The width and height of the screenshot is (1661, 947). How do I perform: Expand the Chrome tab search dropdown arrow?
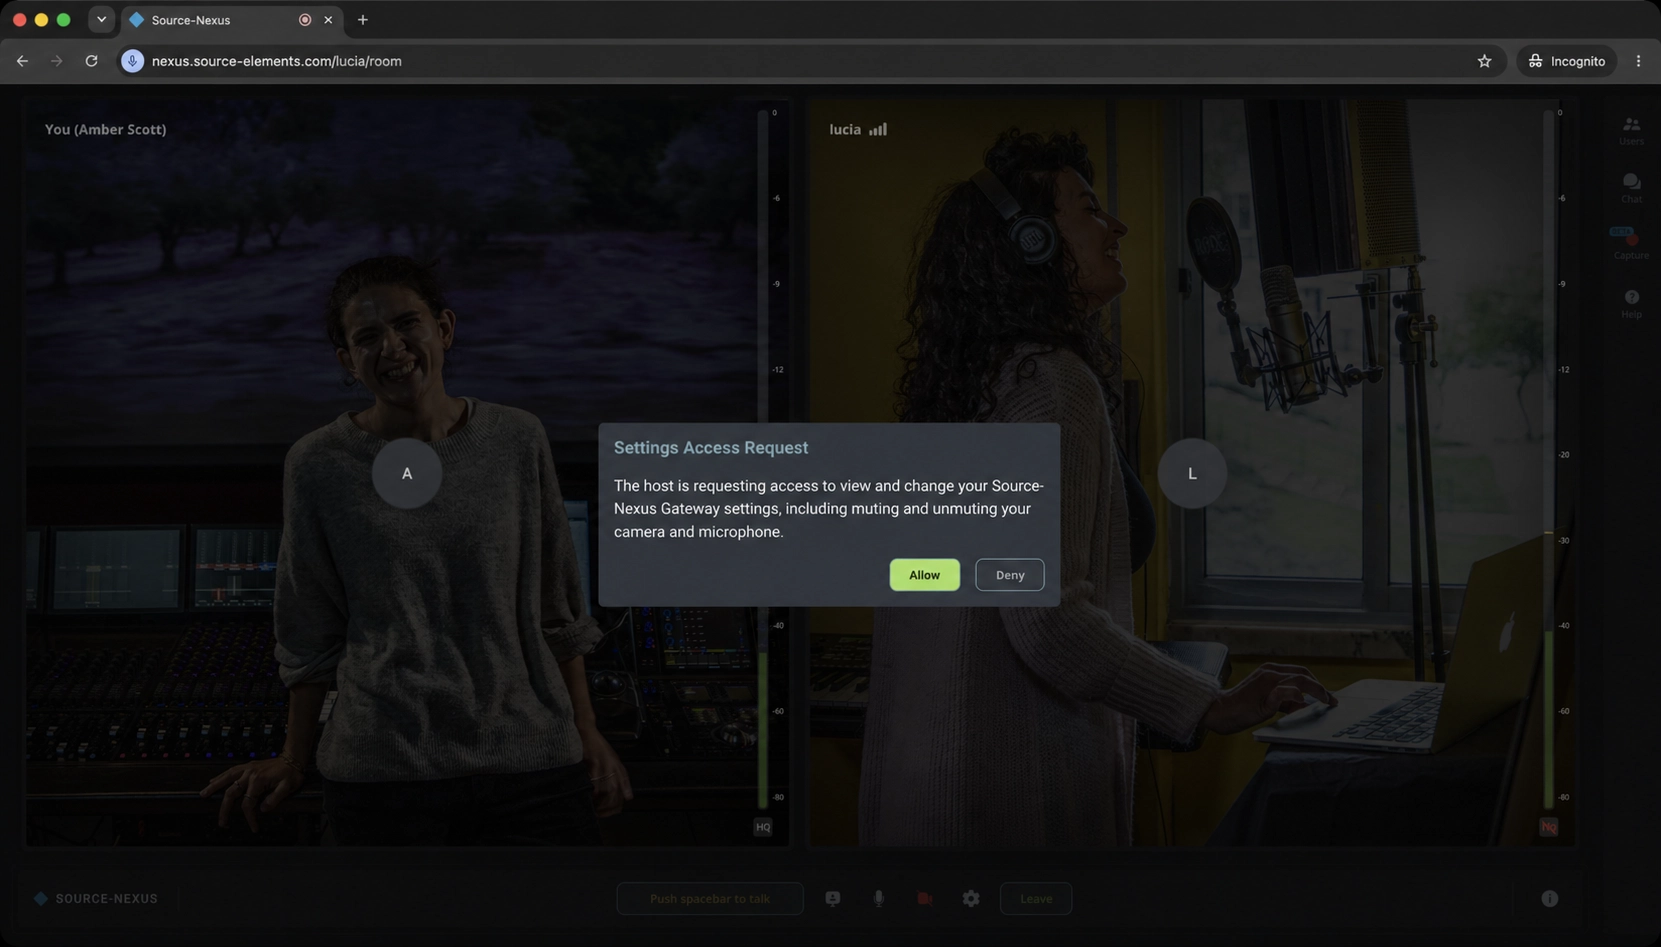point(101,19)
